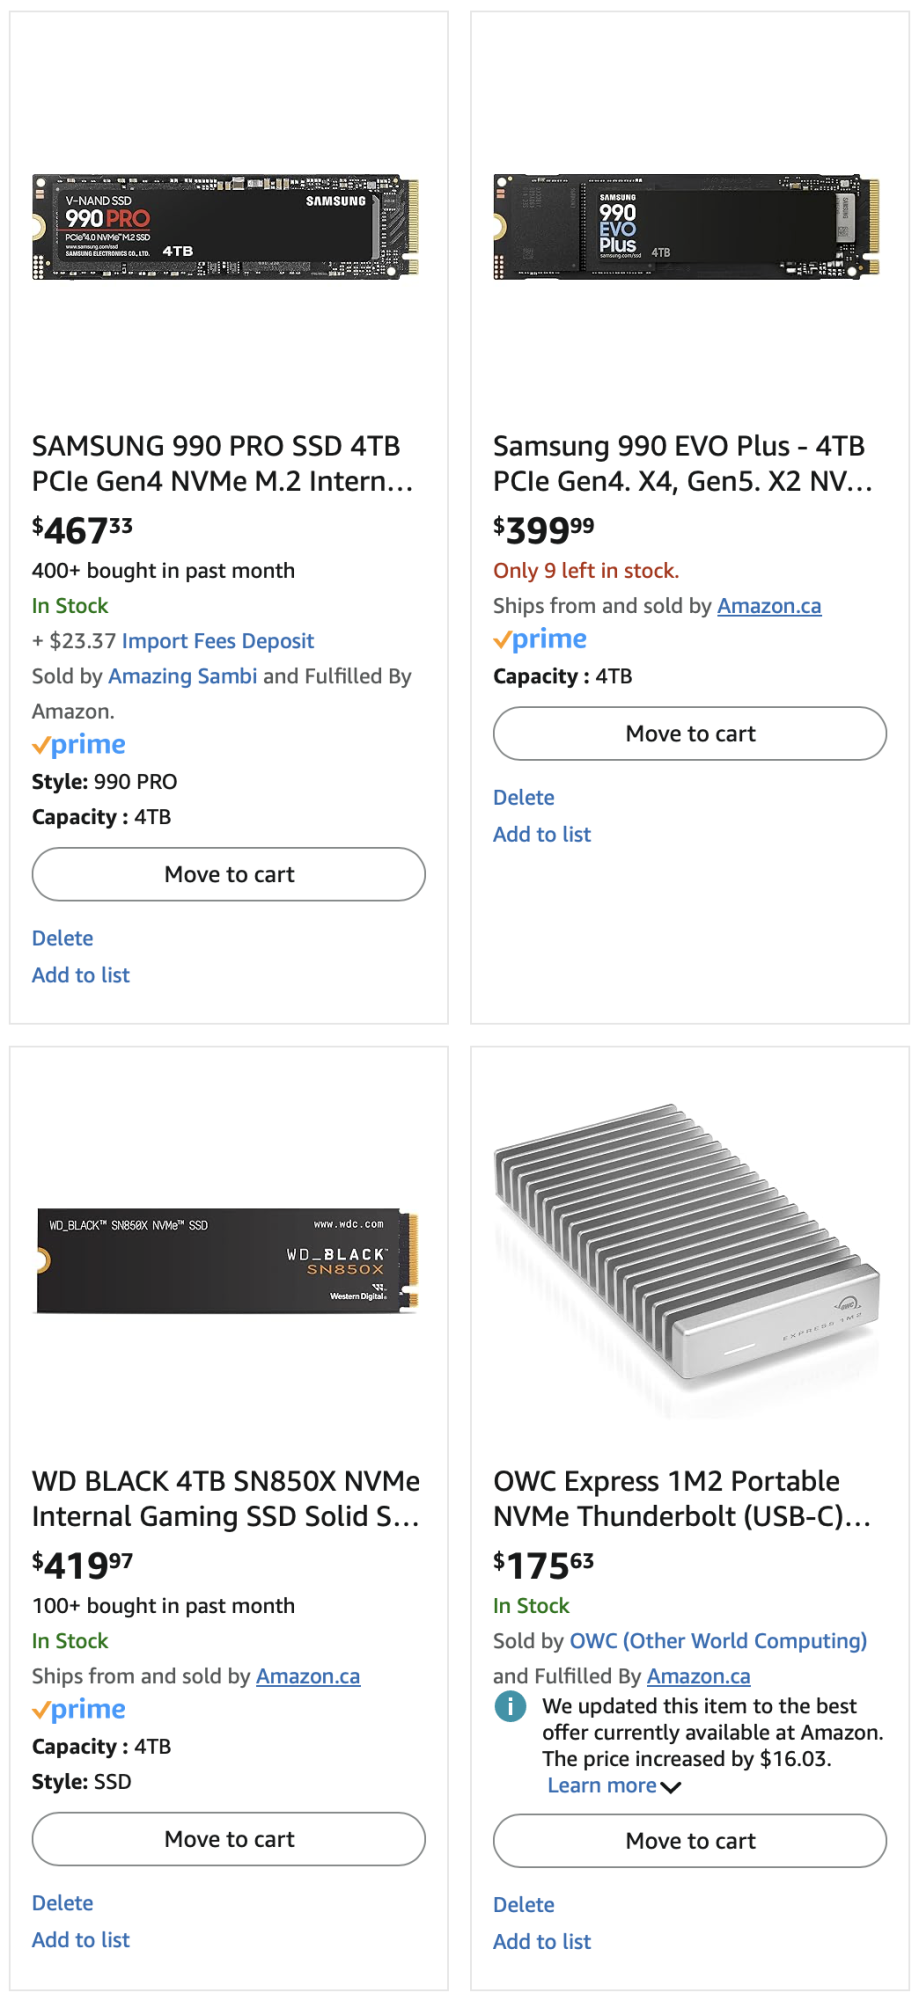Click Amazon.ca link under Samsung 990 EVO Plus
This screenshot has width=919, height=2000.
[769, 606]
